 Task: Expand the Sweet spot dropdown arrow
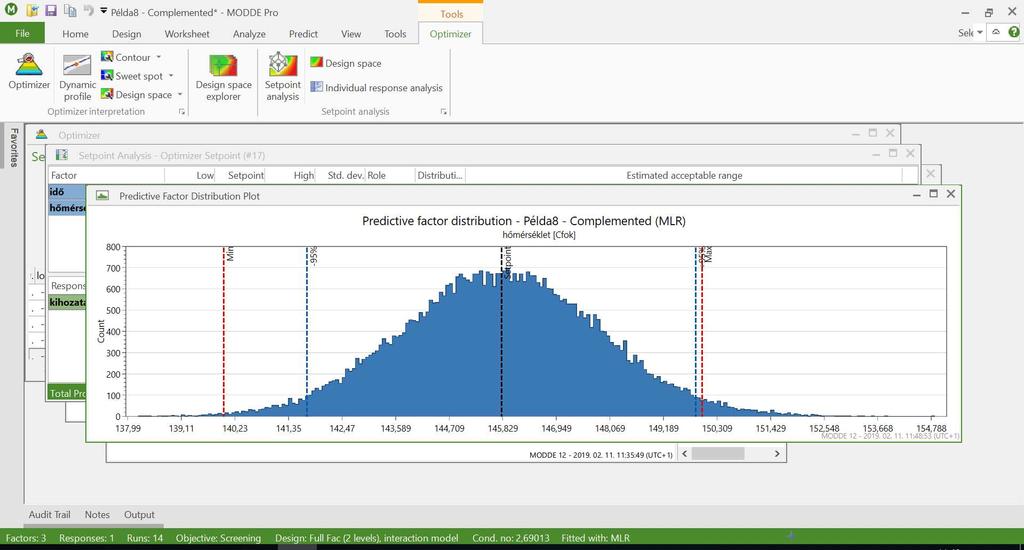click(x=171, y=76)
